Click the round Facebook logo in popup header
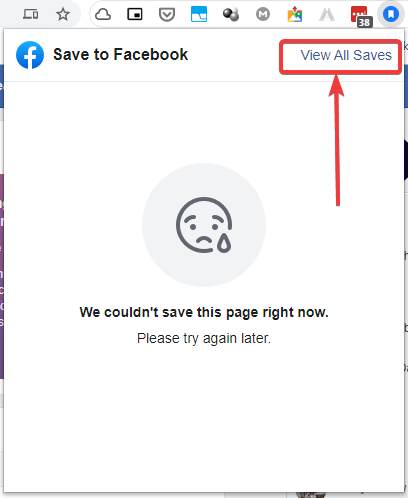The height and width of the screenshot is (498, 408). pos(30,55)
